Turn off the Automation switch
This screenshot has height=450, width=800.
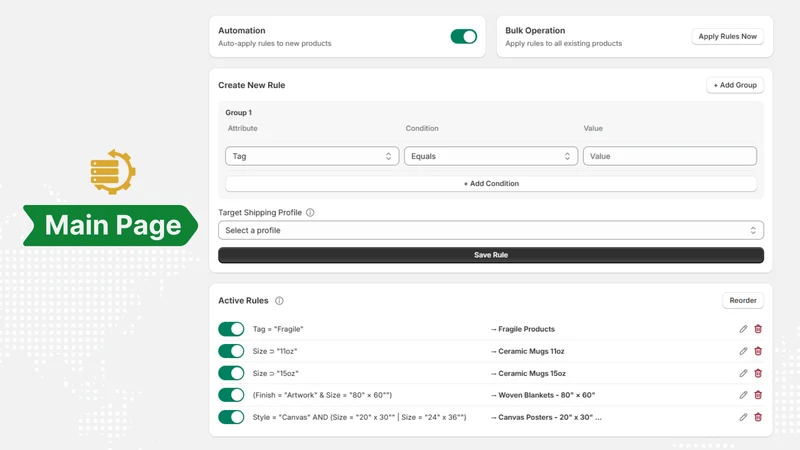pyautogui.click(x=463, y=36)
